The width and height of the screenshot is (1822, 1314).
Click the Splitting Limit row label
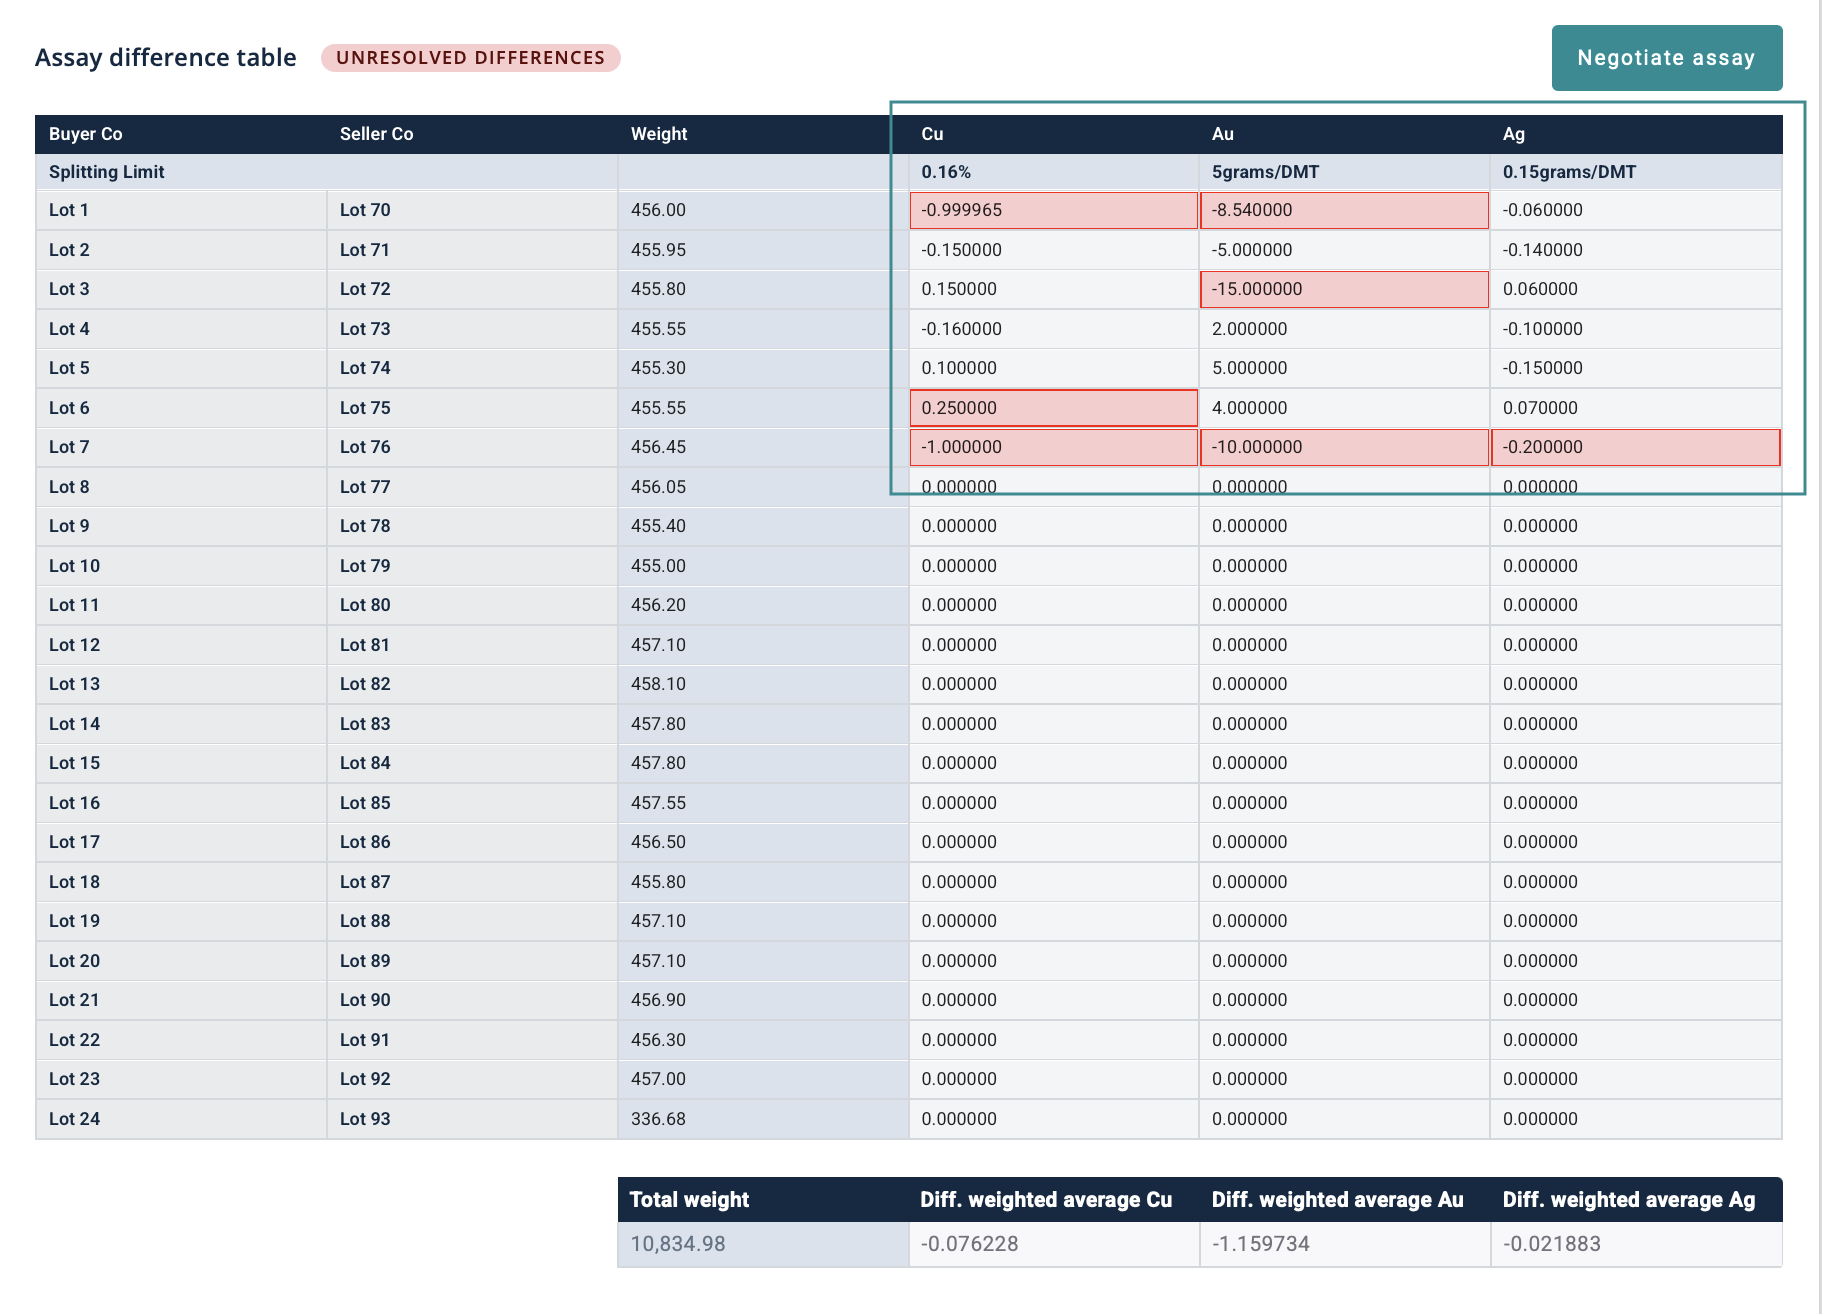(107, 172)
